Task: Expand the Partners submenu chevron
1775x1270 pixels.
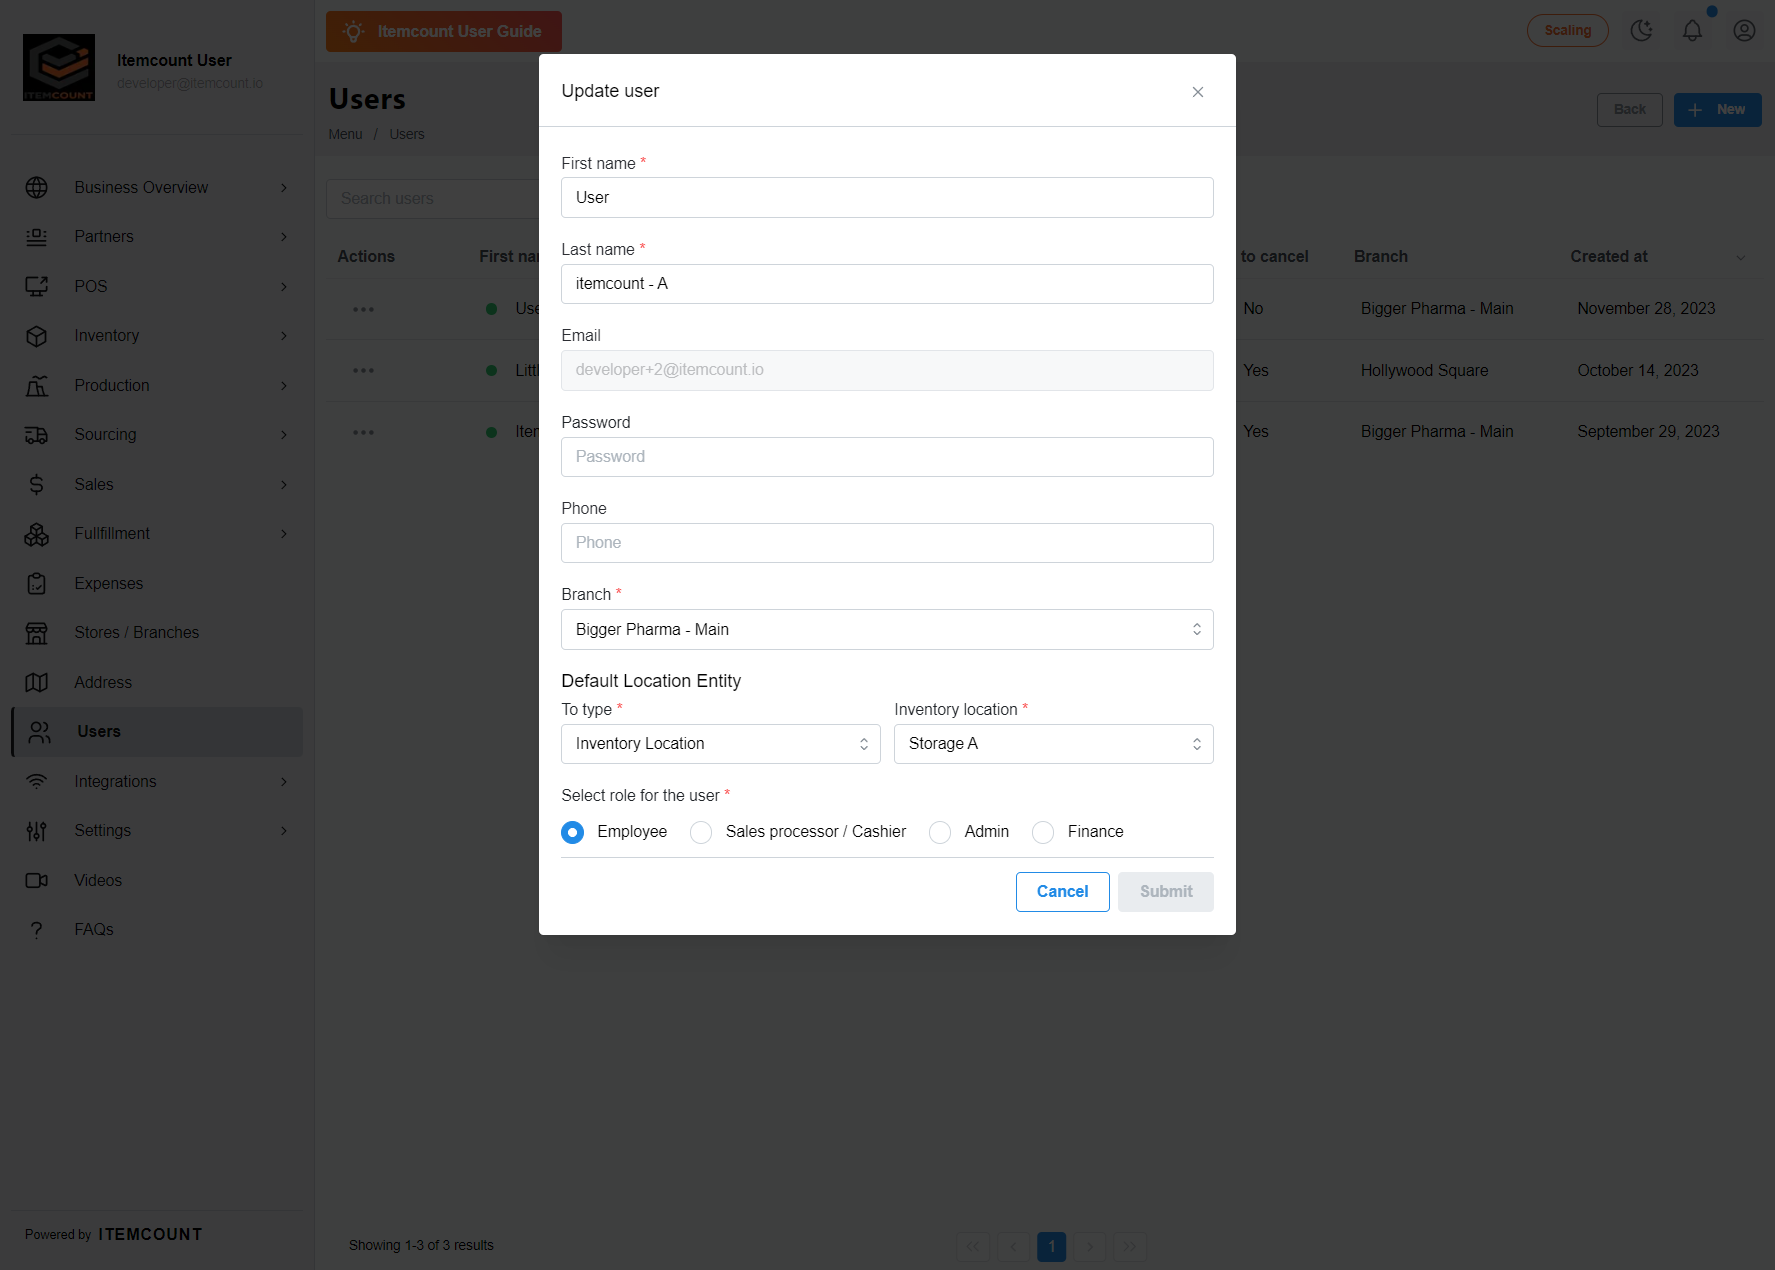Action: pos(284,237)
